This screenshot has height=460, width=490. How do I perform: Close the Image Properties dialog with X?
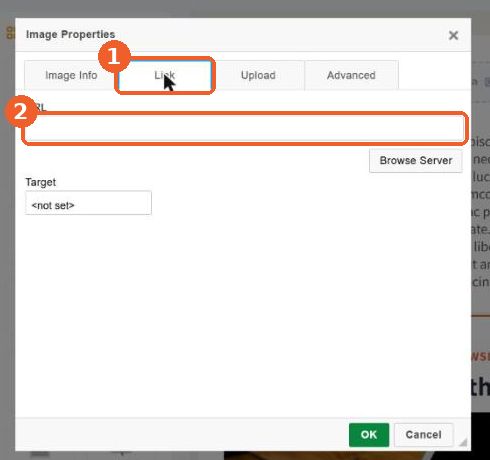pyautogui.click(x=453, y=35)
